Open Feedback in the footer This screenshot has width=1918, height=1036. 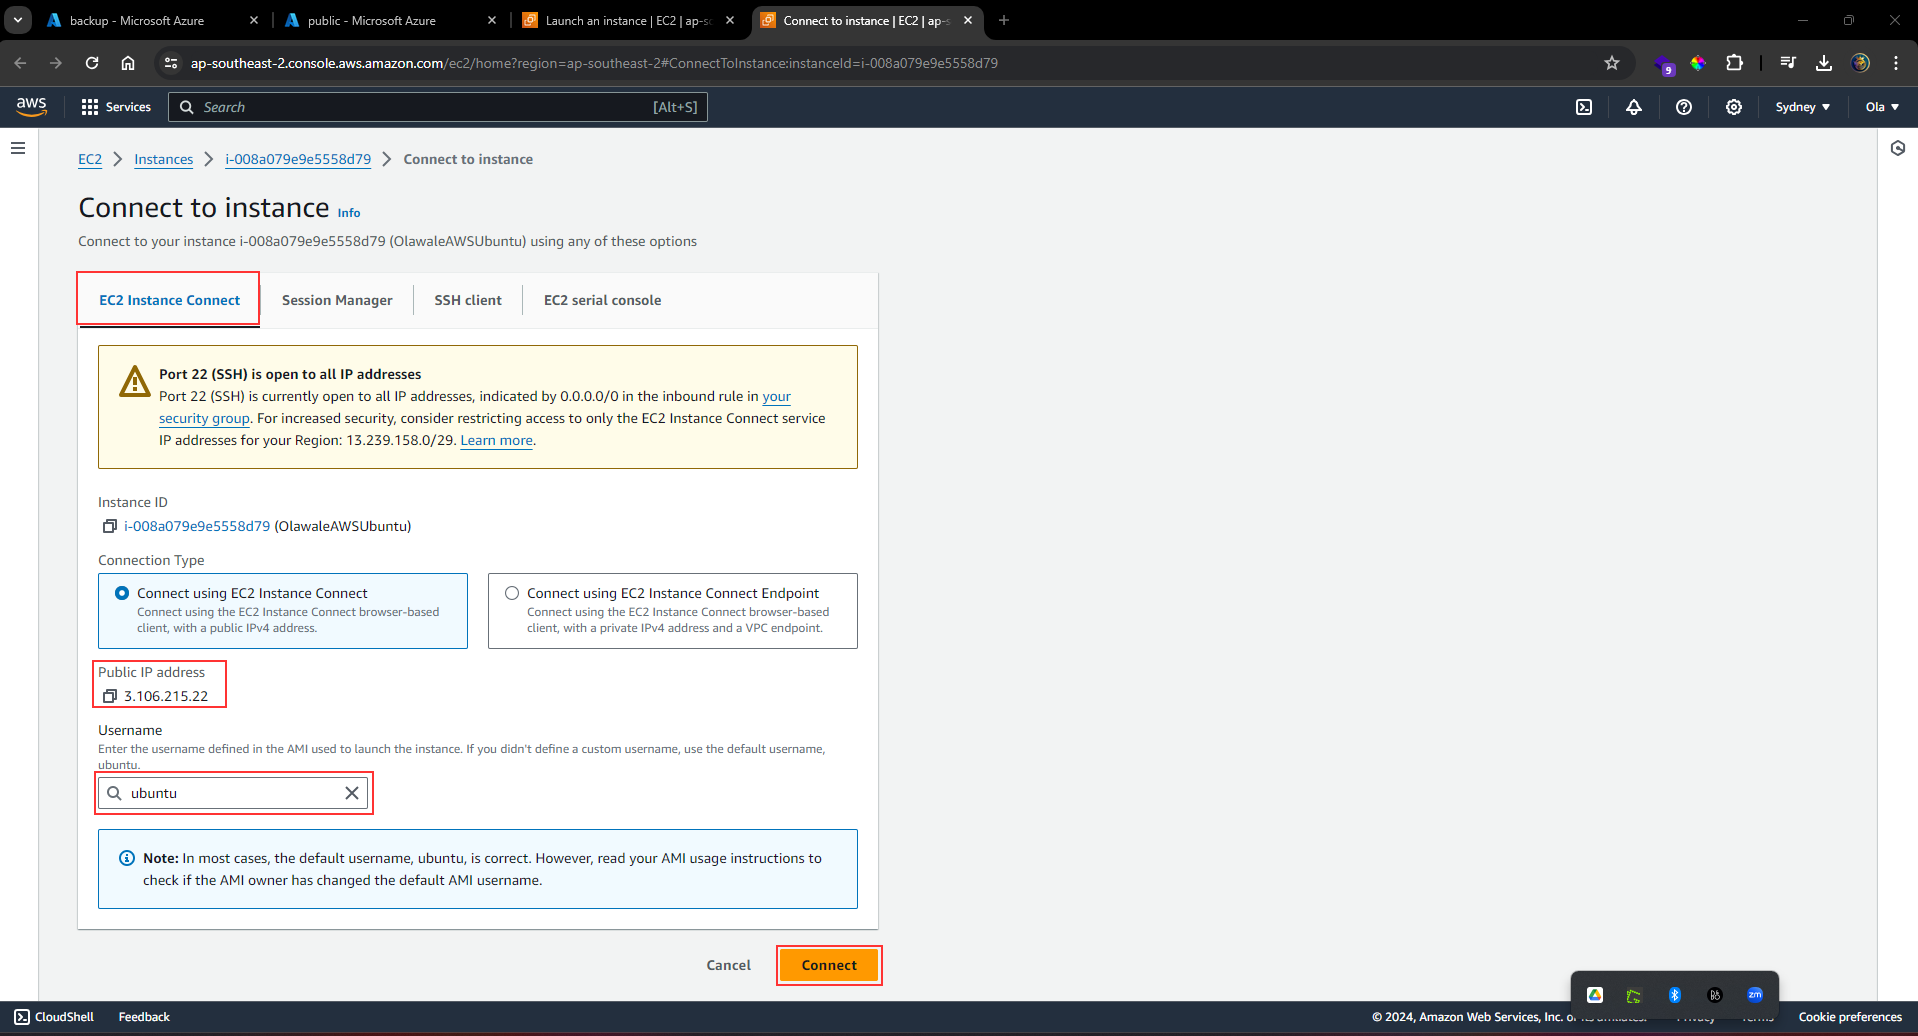(144, 1017)
